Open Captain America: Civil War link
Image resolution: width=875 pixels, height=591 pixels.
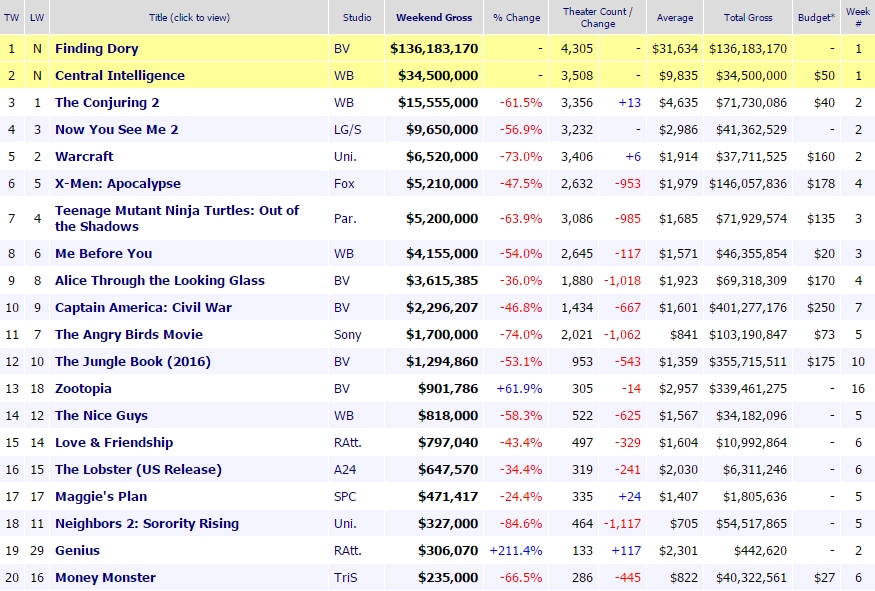(143, 307)
